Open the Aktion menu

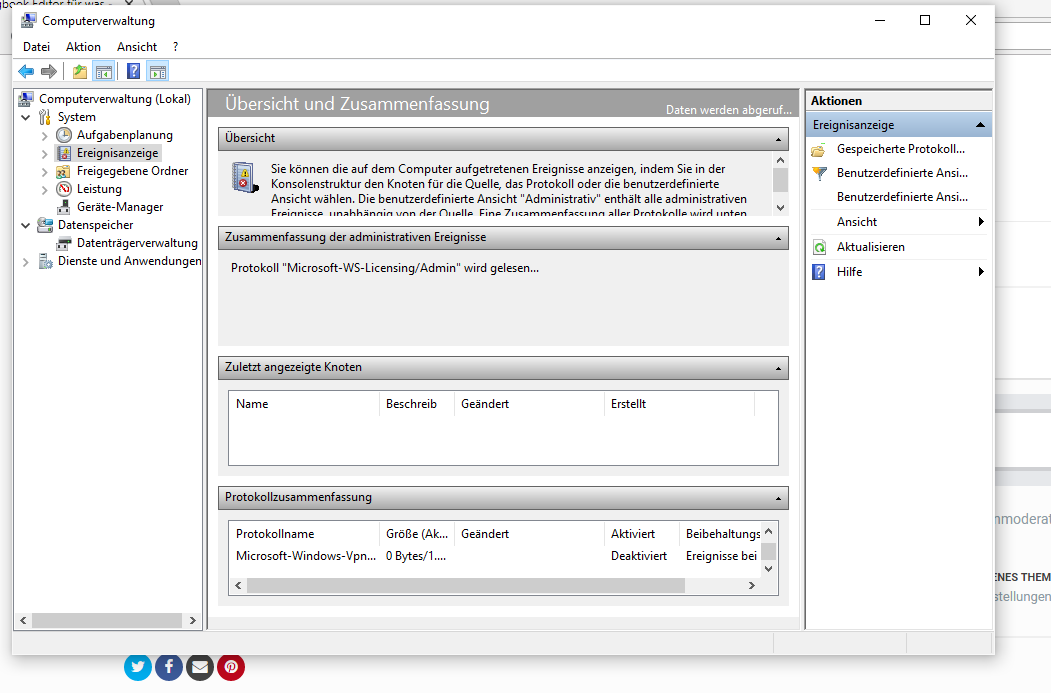pos(83,47)
